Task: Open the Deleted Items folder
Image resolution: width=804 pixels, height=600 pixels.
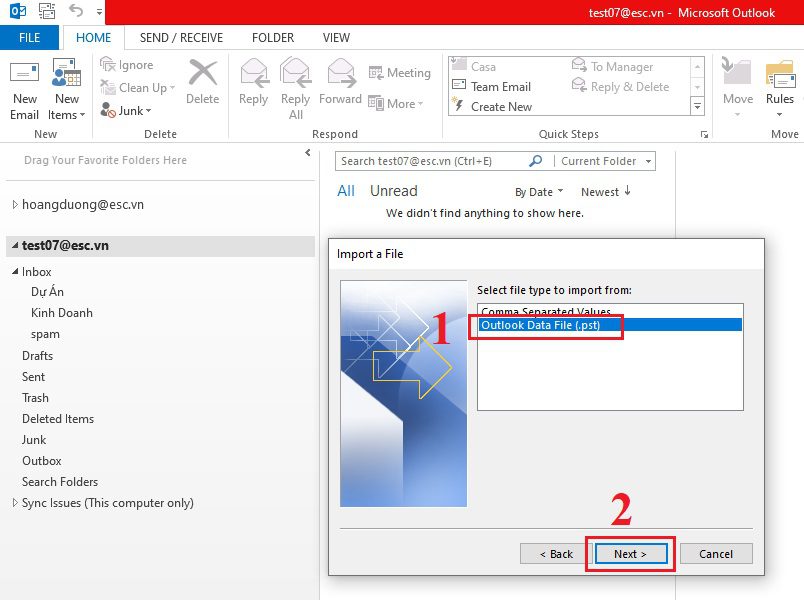Action: [58, 418]
